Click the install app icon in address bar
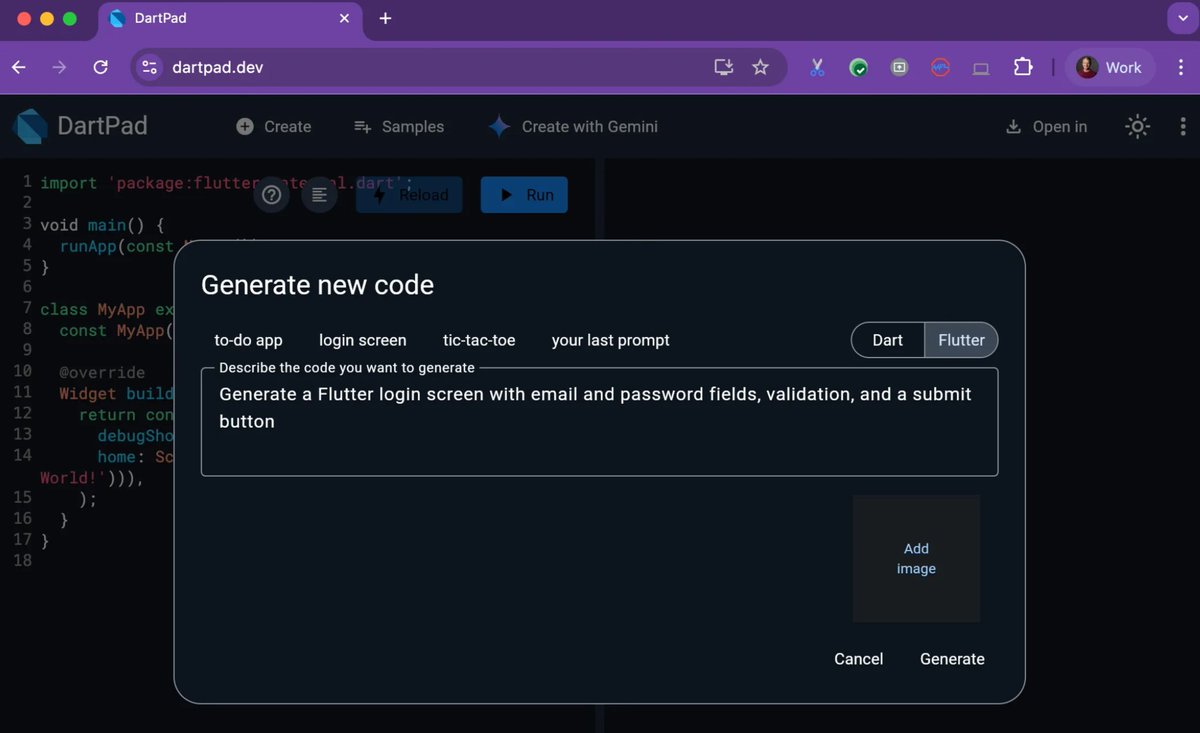1200x733 pixels. coord(723,67)
